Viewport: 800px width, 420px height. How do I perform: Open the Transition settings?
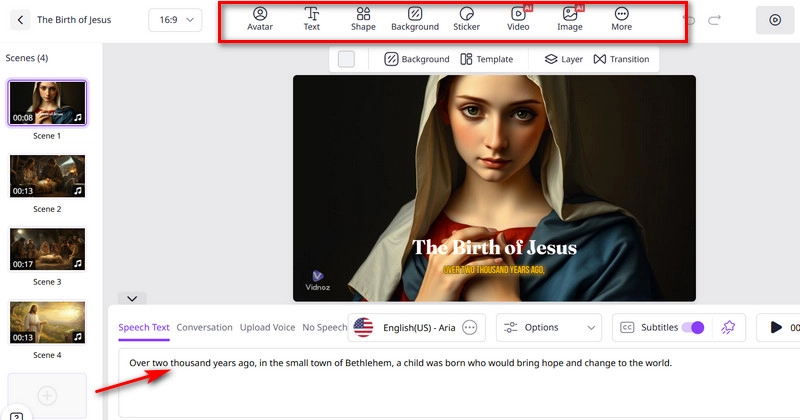621,59
